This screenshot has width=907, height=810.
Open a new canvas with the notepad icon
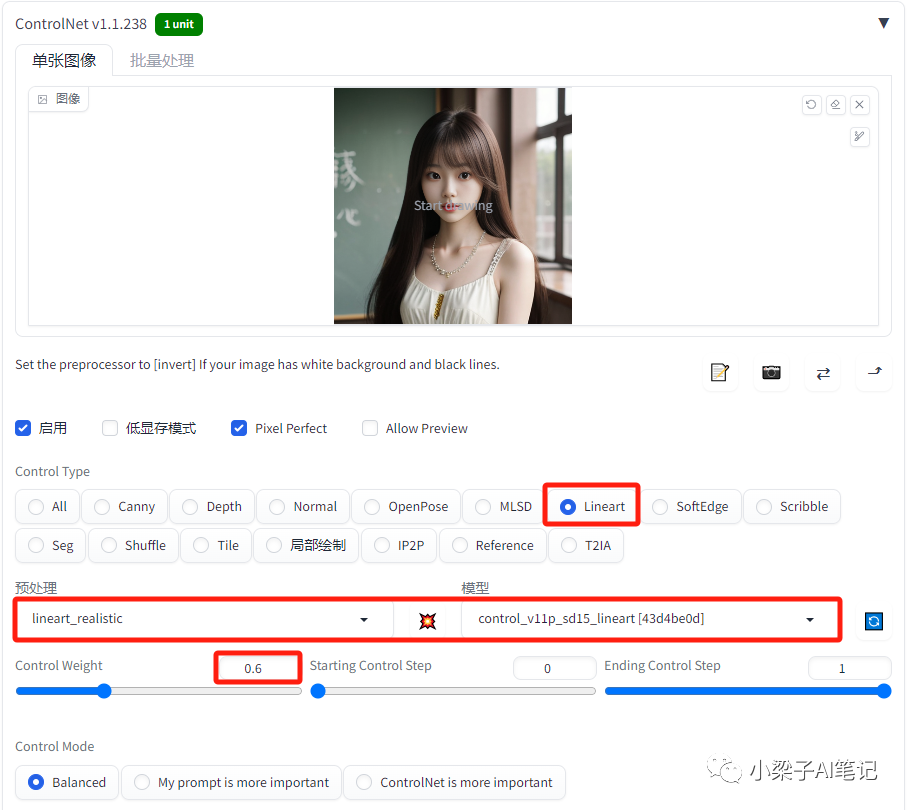click(x=720, y=372)
